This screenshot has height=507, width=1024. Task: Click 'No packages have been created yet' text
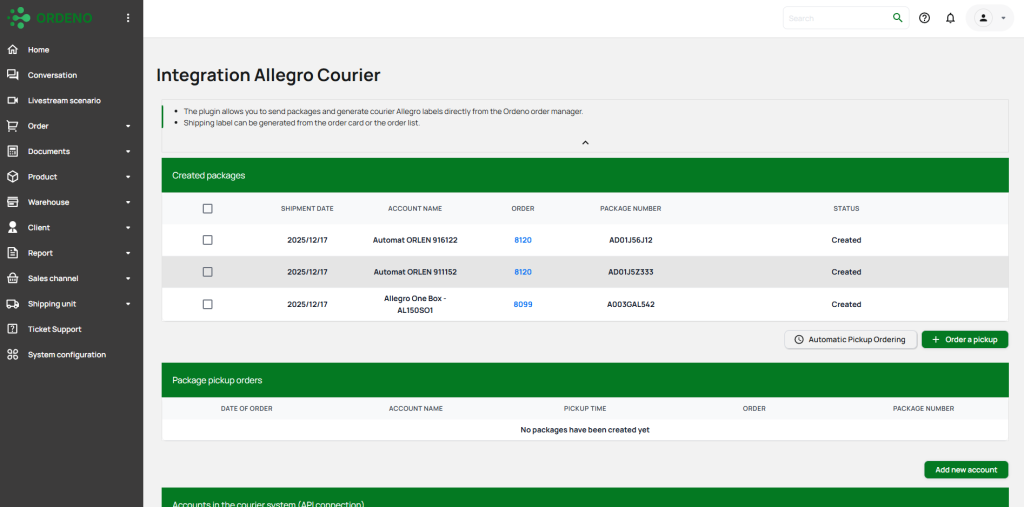pyautogui.click(x=584, y=429)
